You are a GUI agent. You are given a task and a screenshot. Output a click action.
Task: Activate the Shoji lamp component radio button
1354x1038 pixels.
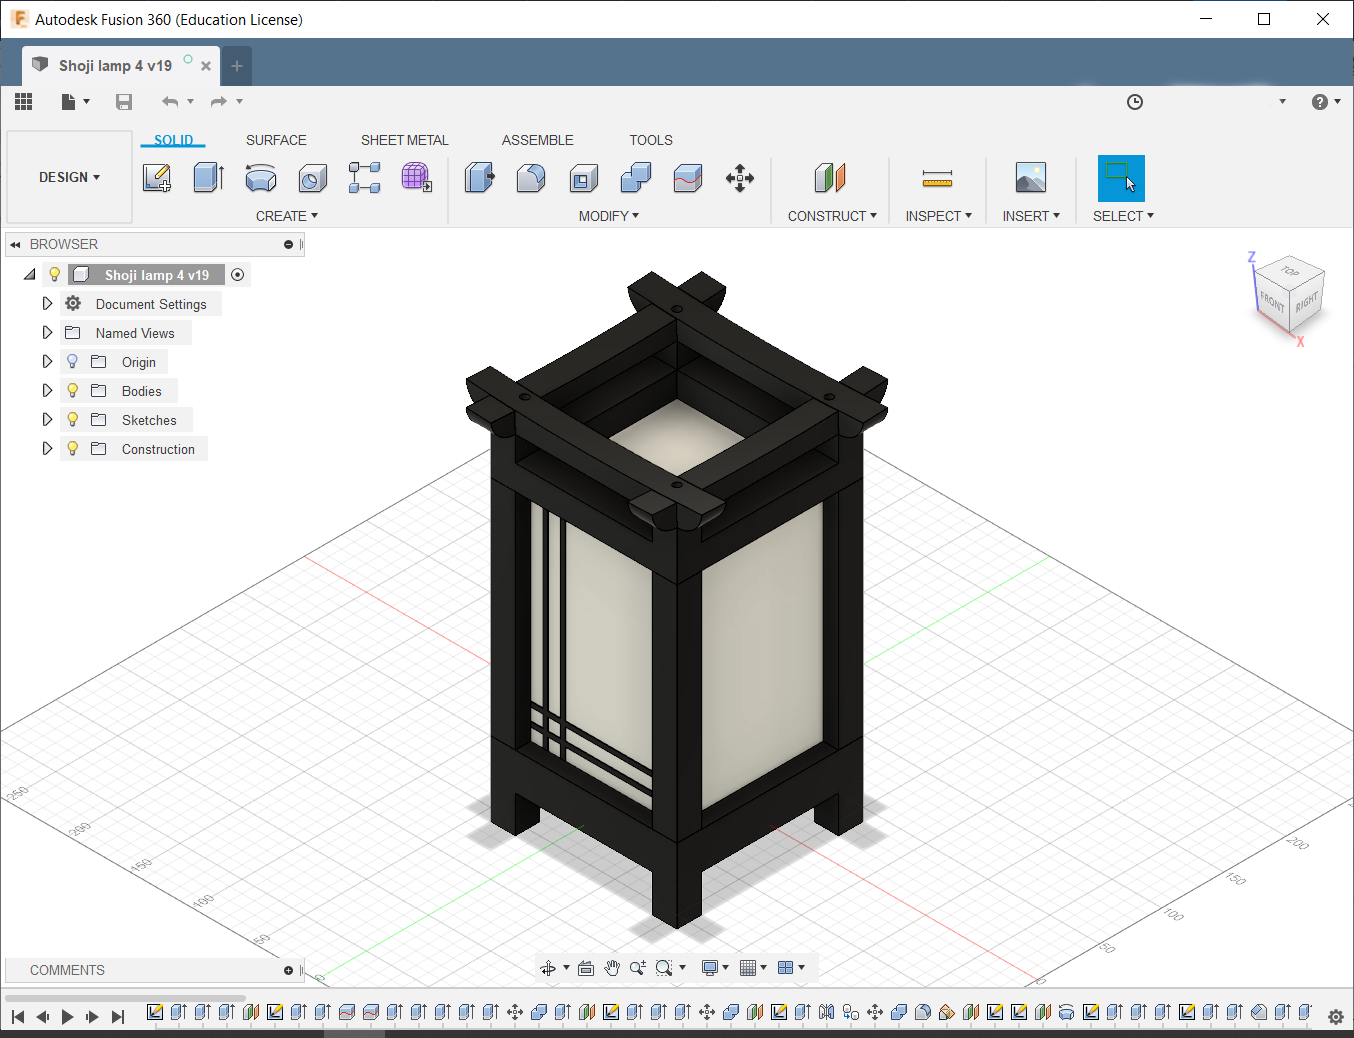(x=238, y=275)
